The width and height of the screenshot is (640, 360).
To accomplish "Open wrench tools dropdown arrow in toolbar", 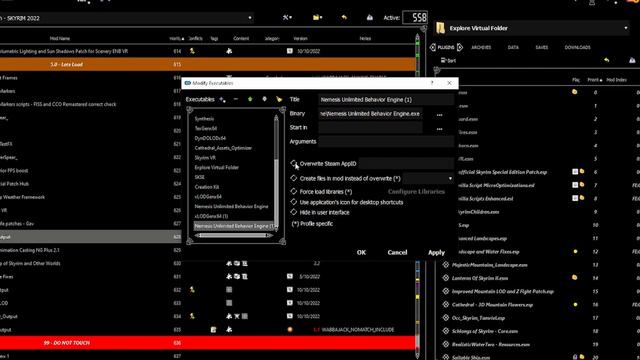I will click(291, 18).
